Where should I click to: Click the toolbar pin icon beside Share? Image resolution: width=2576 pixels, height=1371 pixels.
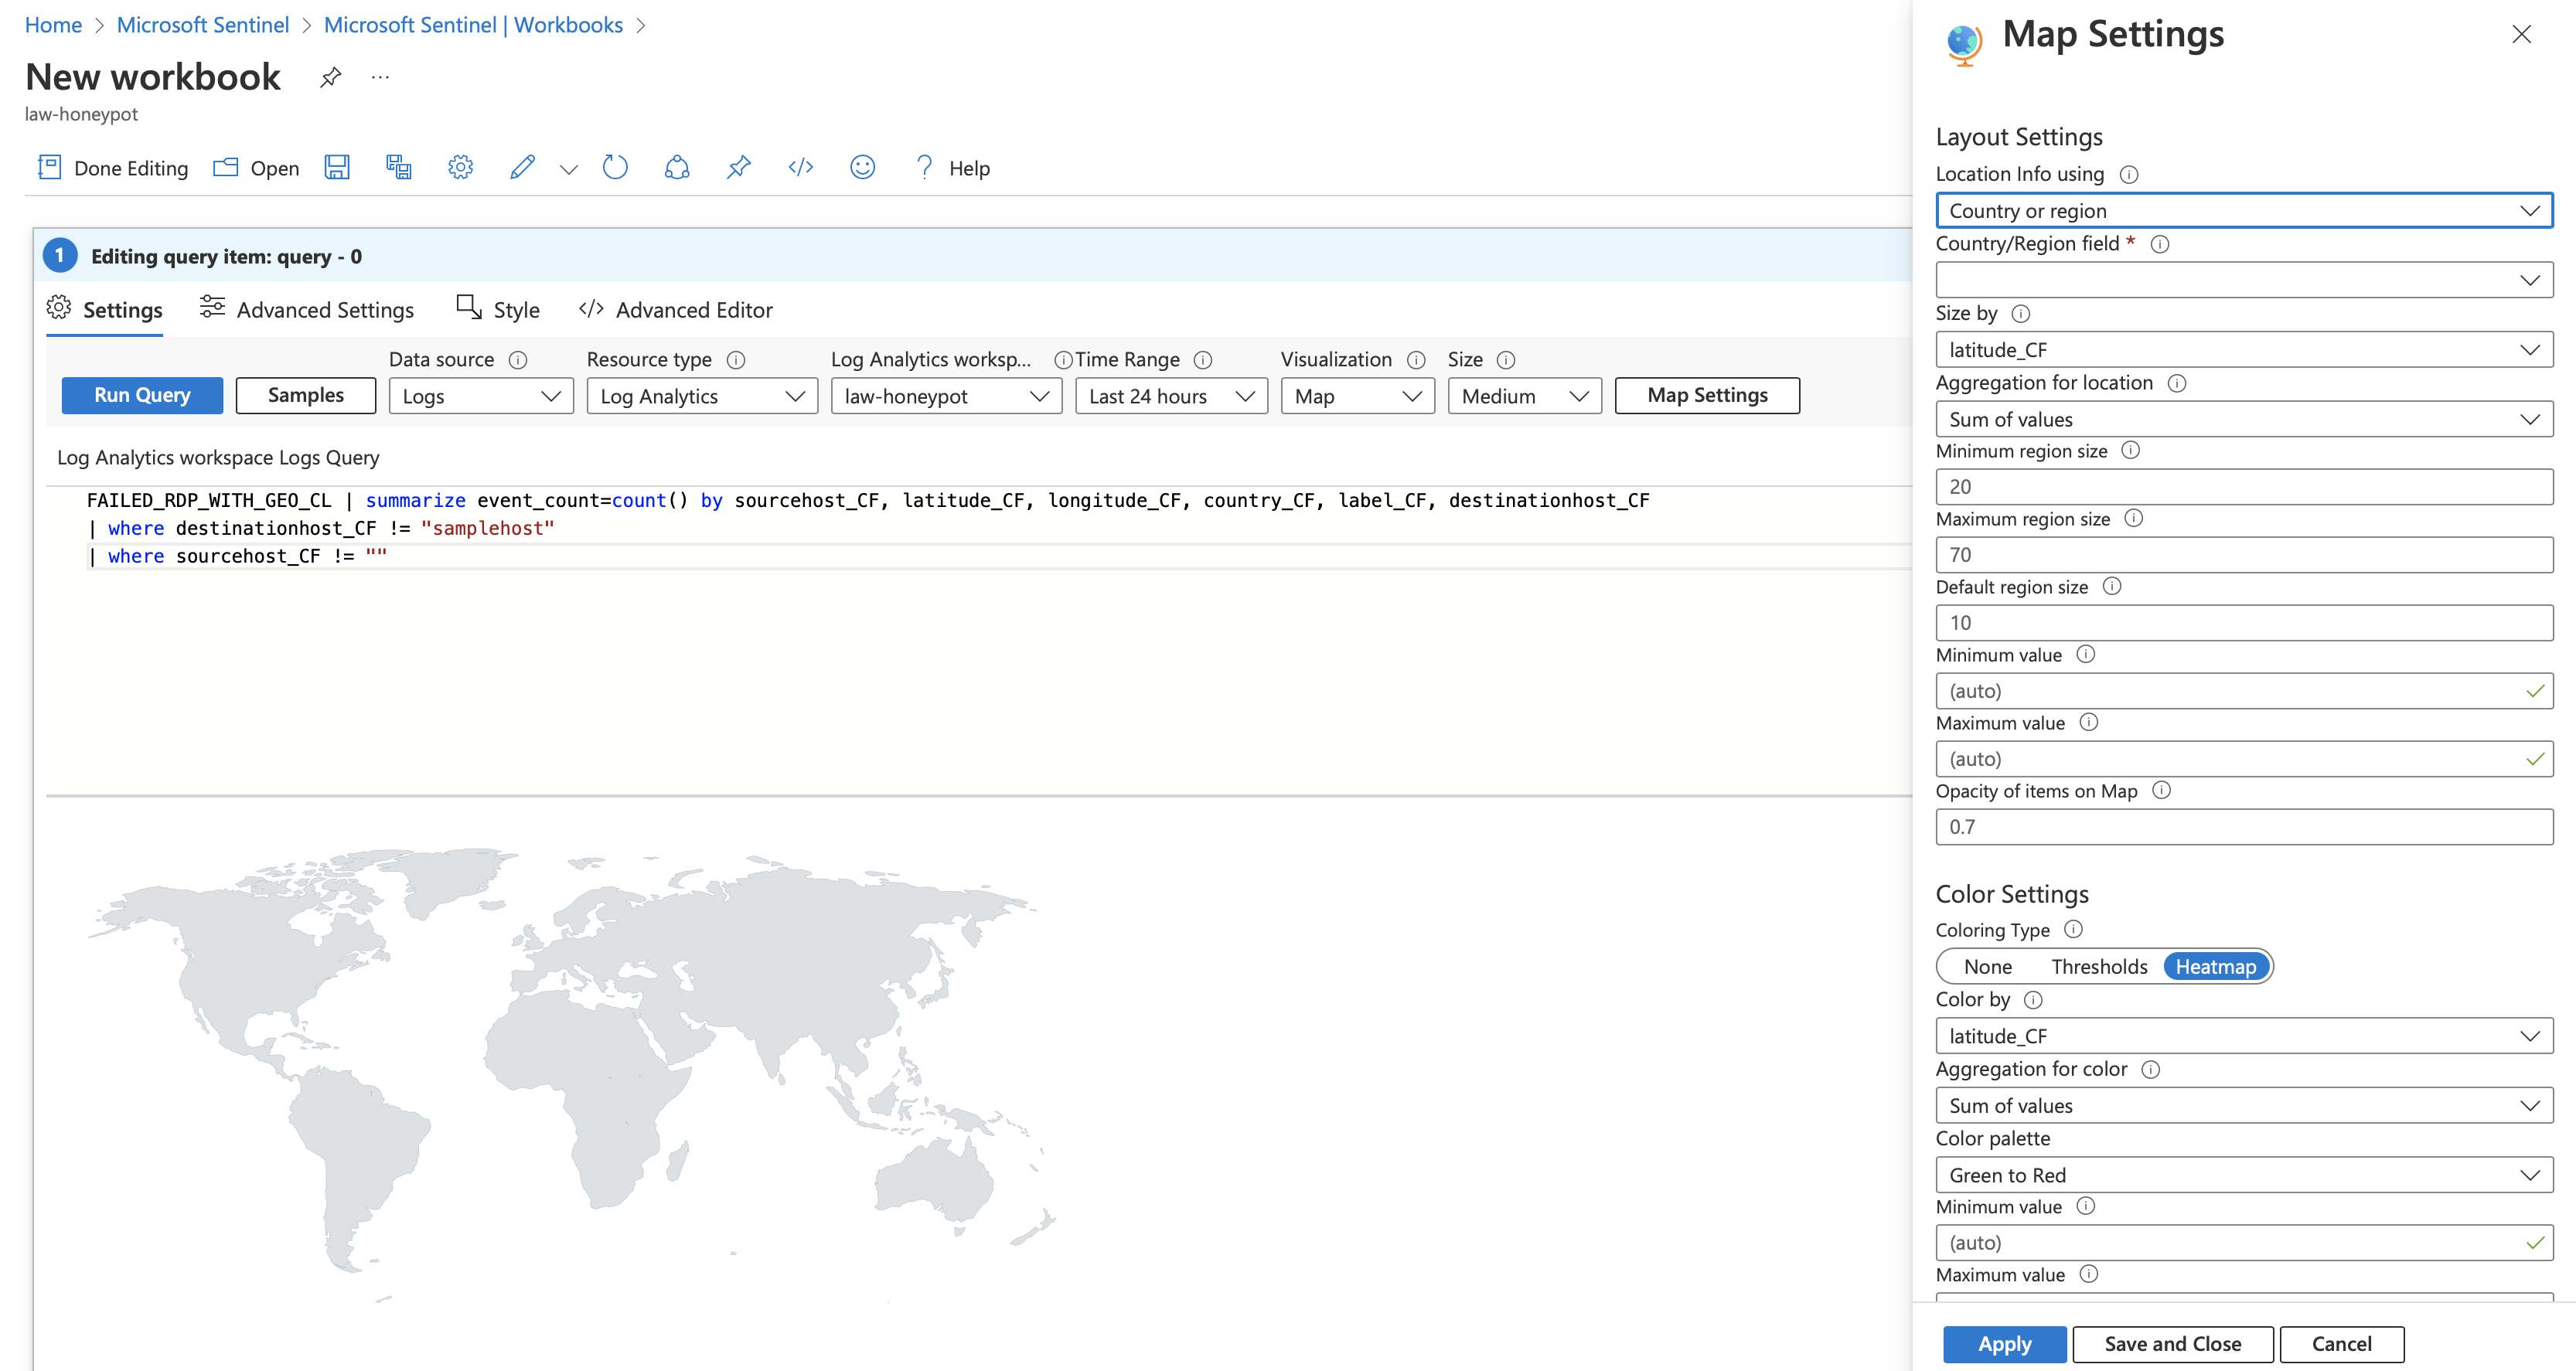[x=738, y=167]
